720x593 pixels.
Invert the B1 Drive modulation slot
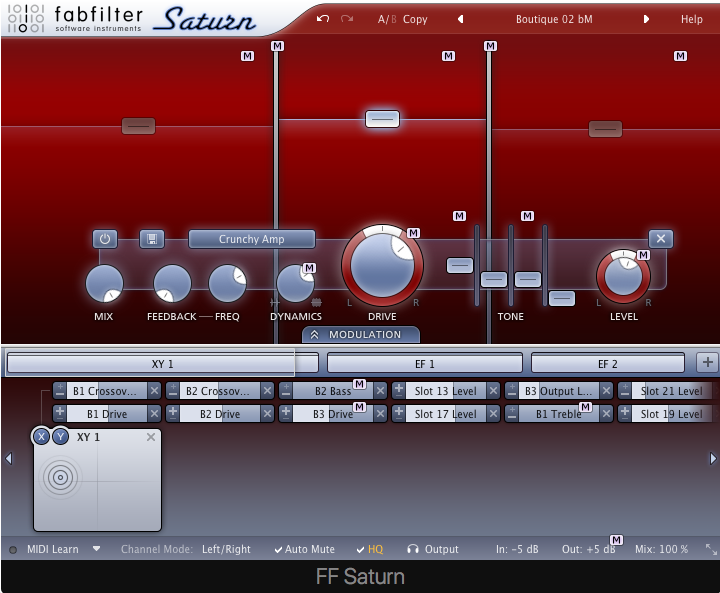pyautogui.click(x=60, y=414)
